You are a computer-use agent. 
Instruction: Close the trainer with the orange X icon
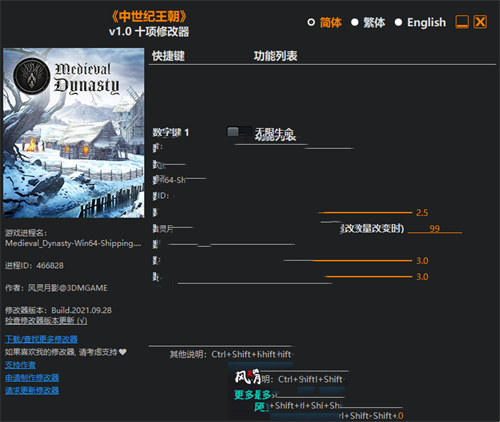(x=480, y=22)
